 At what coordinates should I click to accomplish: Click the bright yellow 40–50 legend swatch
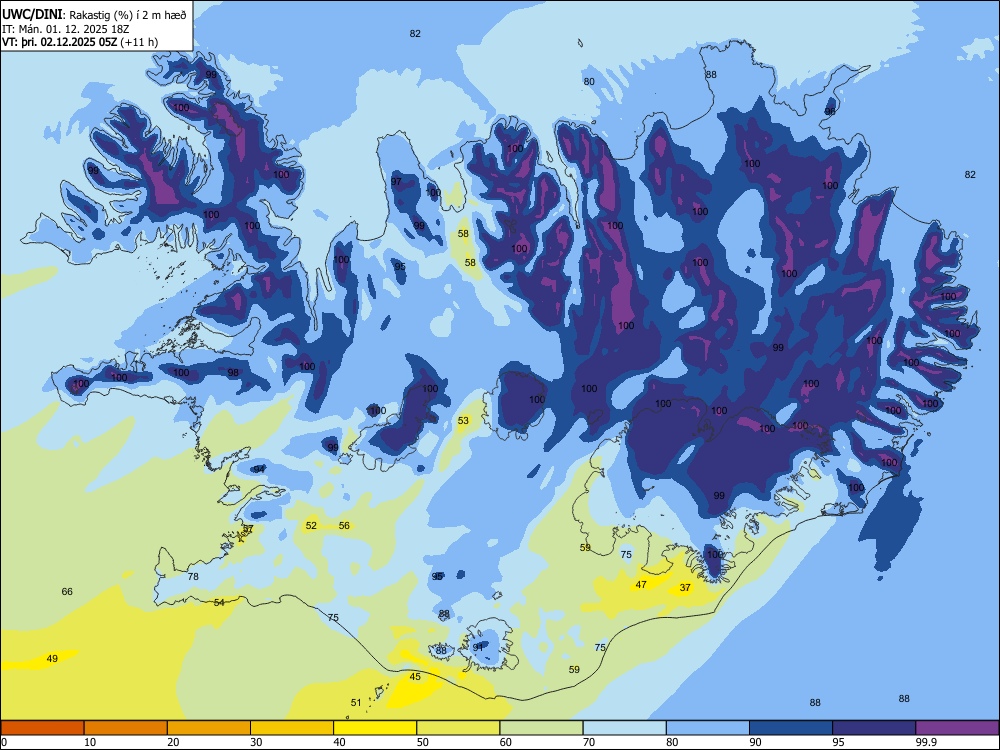[375, 728]
